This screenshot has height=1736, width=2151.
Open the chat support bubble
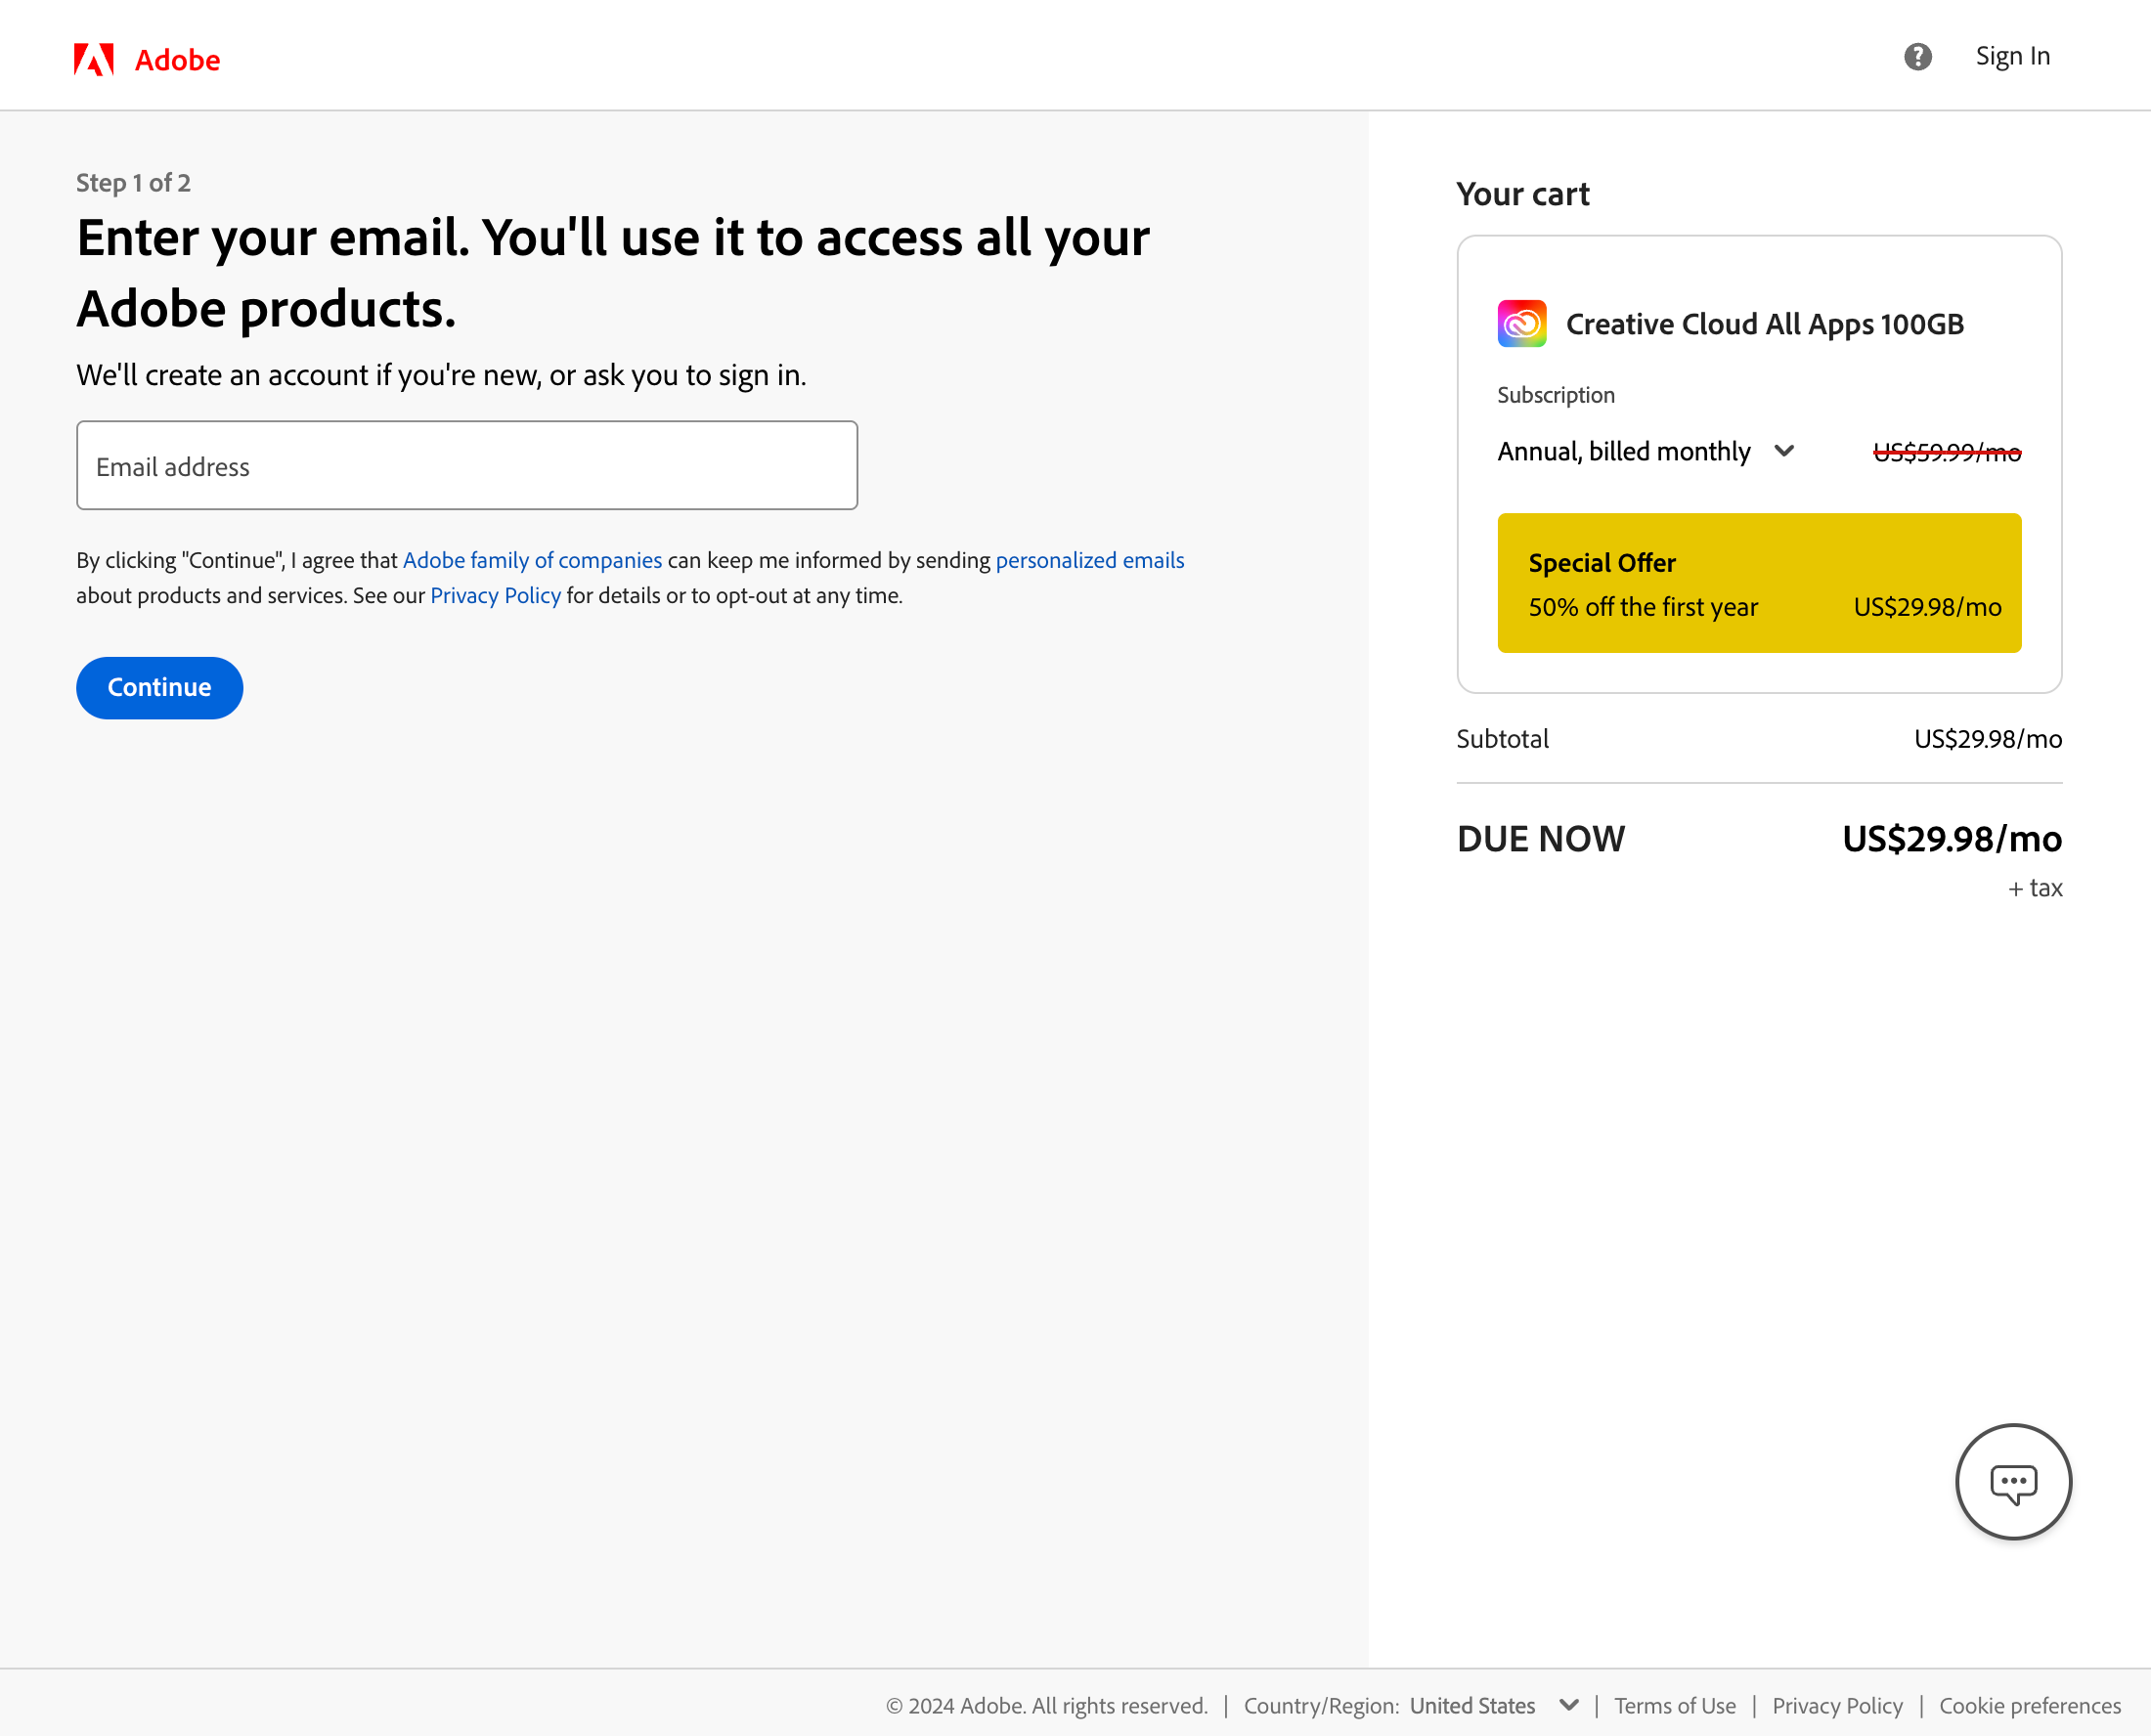[2013, 1482]
